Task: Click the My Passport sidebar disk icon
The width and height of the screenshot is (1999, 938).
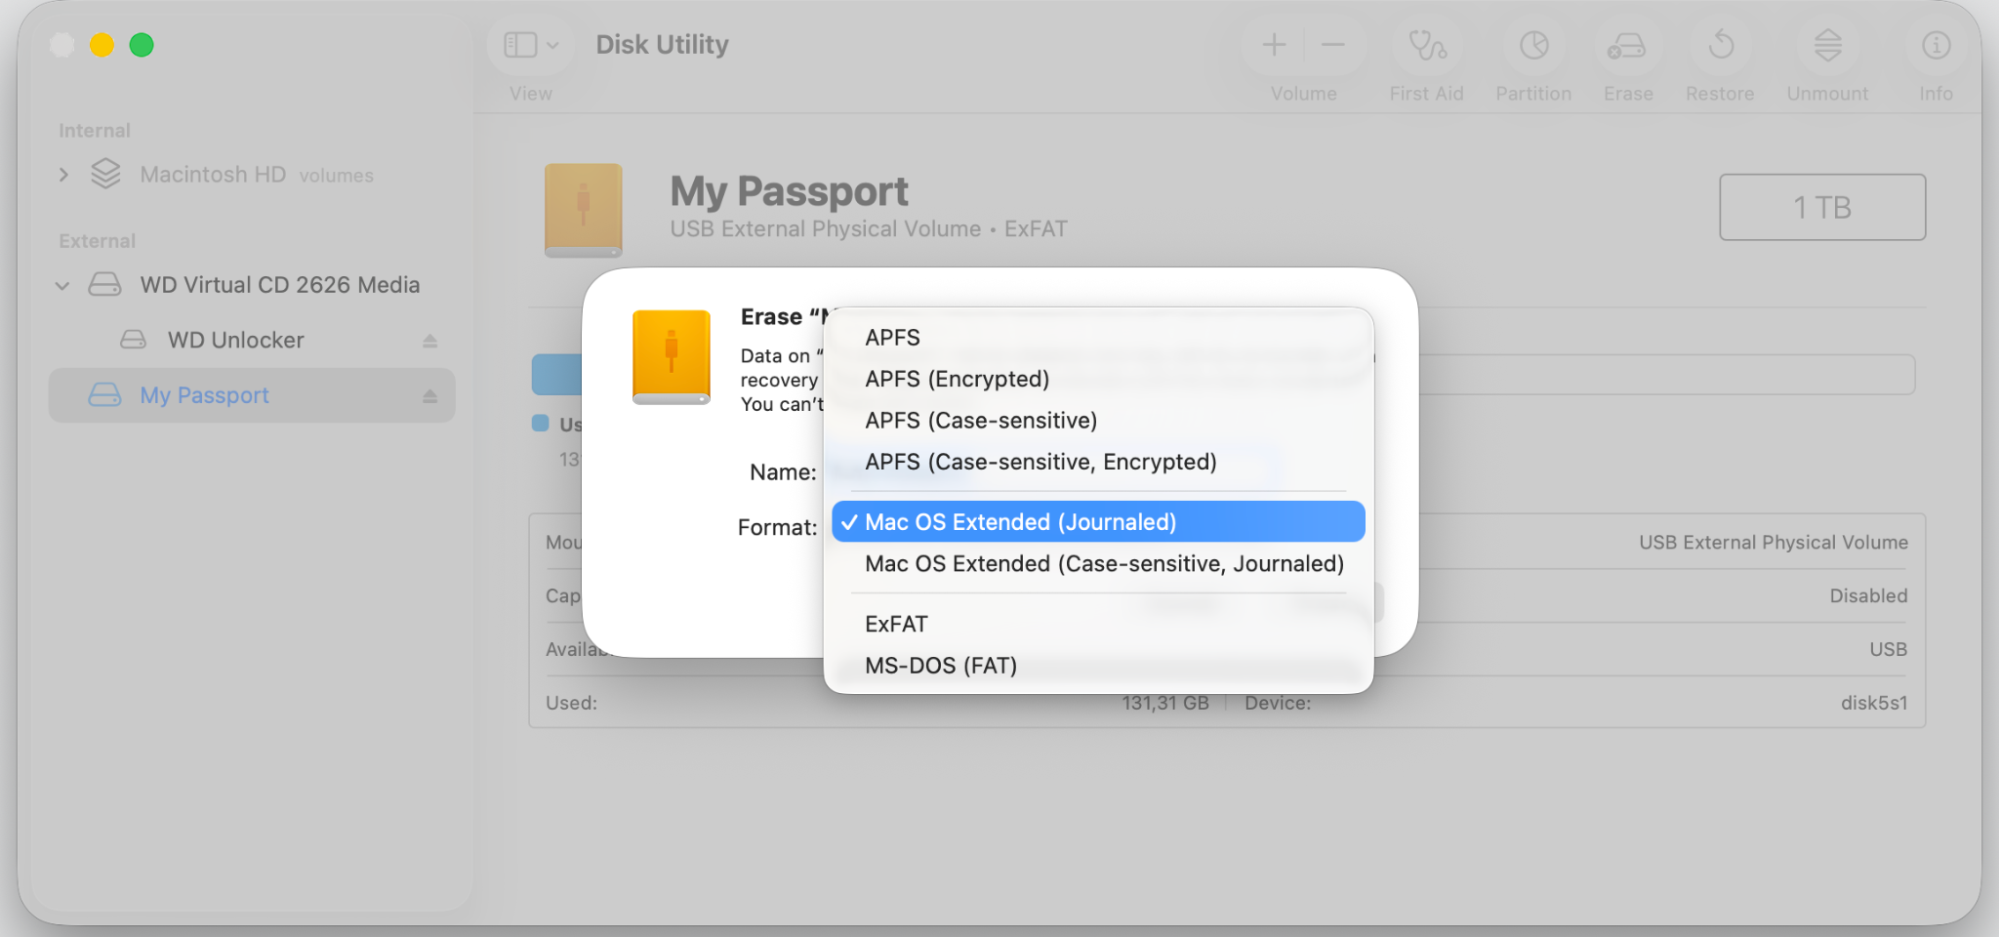Action: pyautogui.click(x=105, y=395)
